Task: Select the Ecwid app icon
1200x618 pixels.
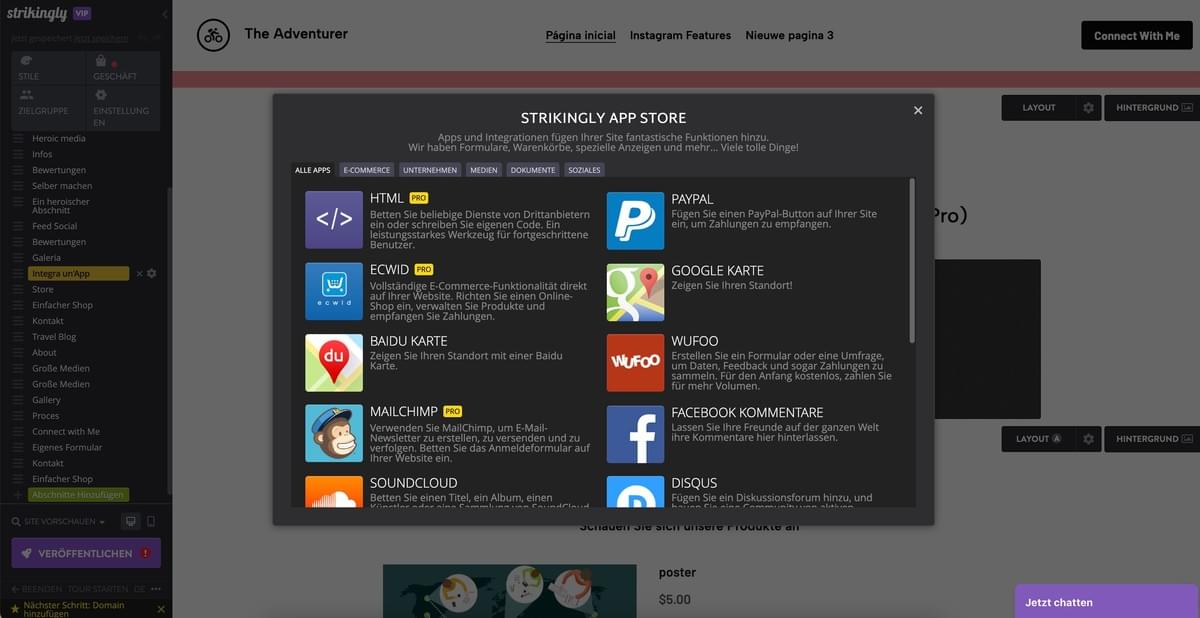Action: [x=334, y=291]
